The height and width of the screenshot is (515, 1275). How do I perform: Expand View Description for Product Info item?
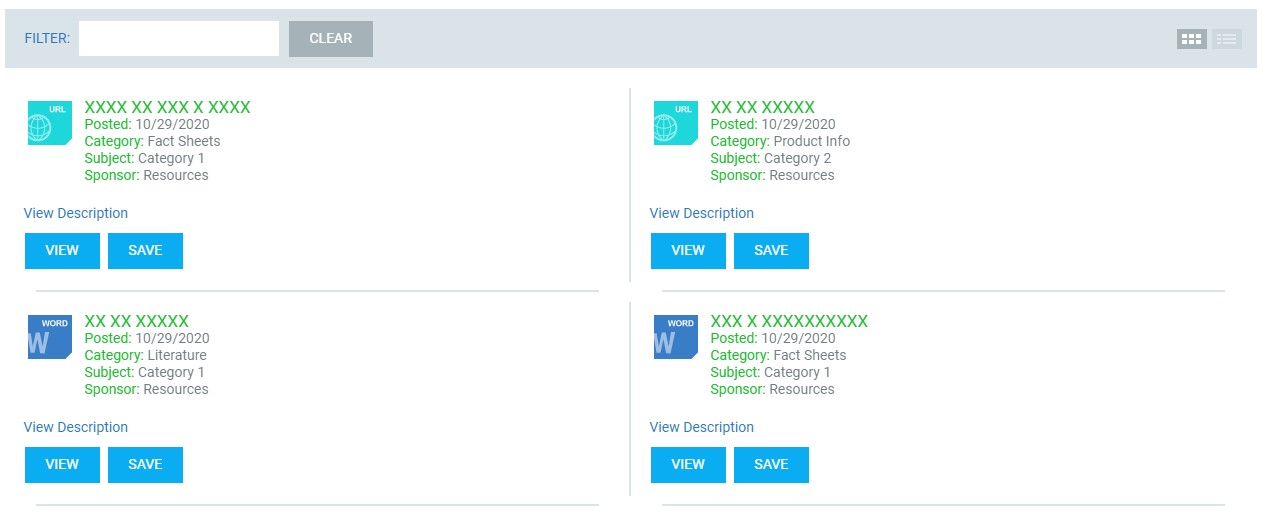pyautogui.click(x=702, y=213)
